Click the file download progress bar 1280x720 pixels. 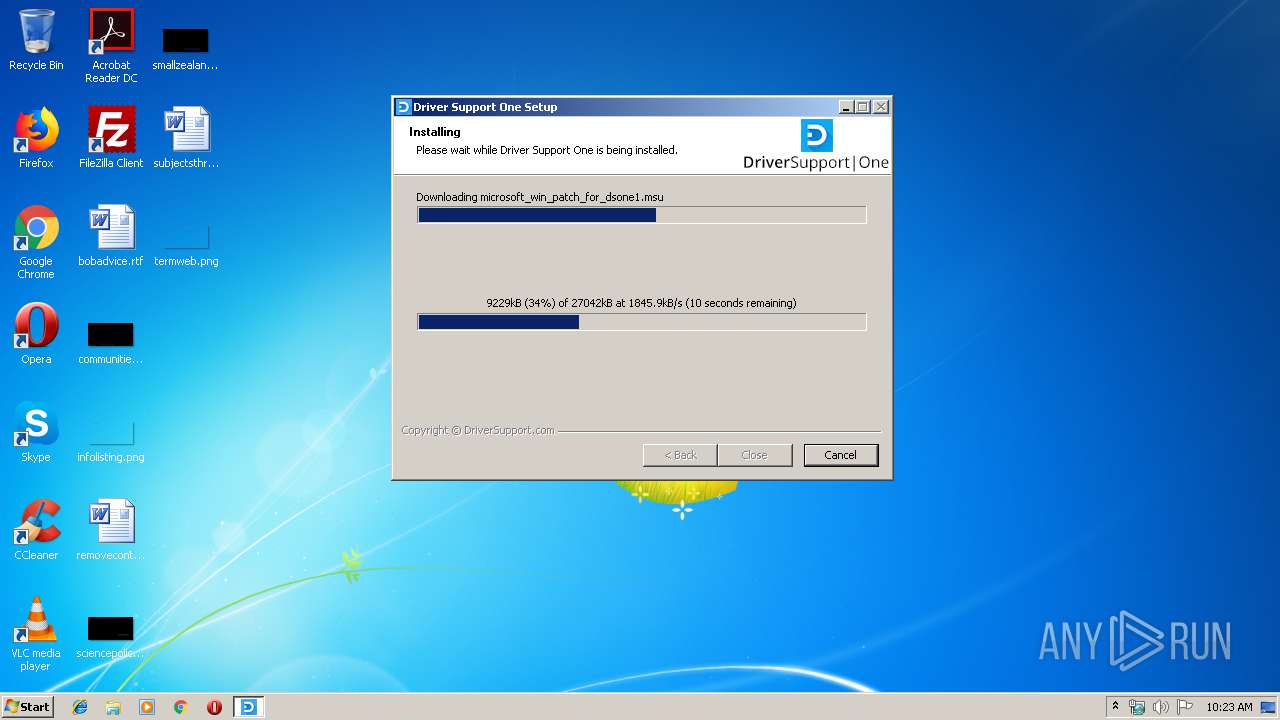click(x=642, y=215)
